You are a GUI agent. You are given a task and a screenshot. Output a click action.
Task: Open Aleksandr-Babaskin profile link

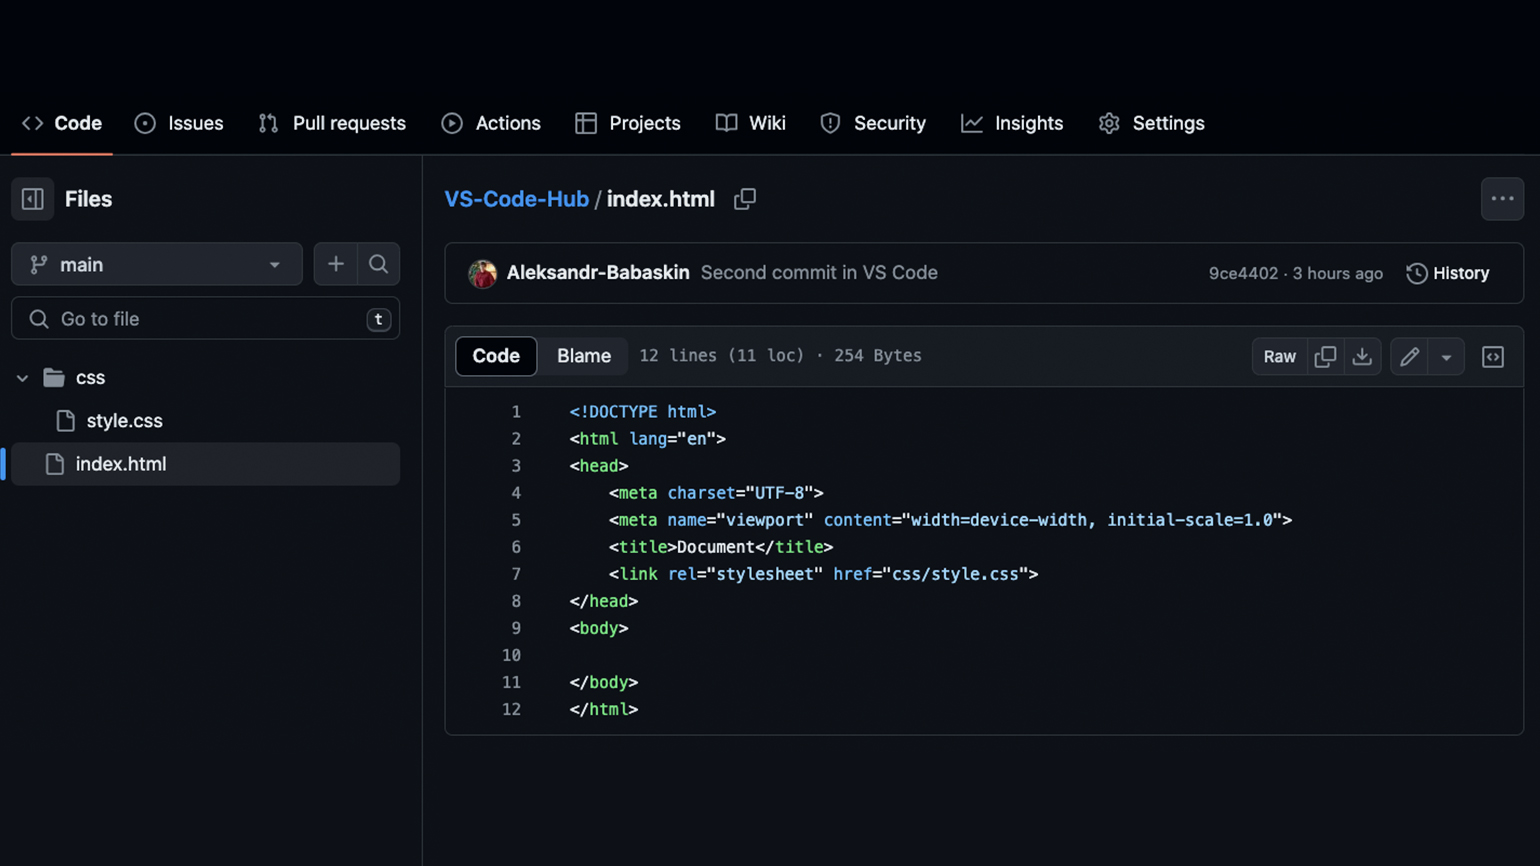tap(598, 272)
